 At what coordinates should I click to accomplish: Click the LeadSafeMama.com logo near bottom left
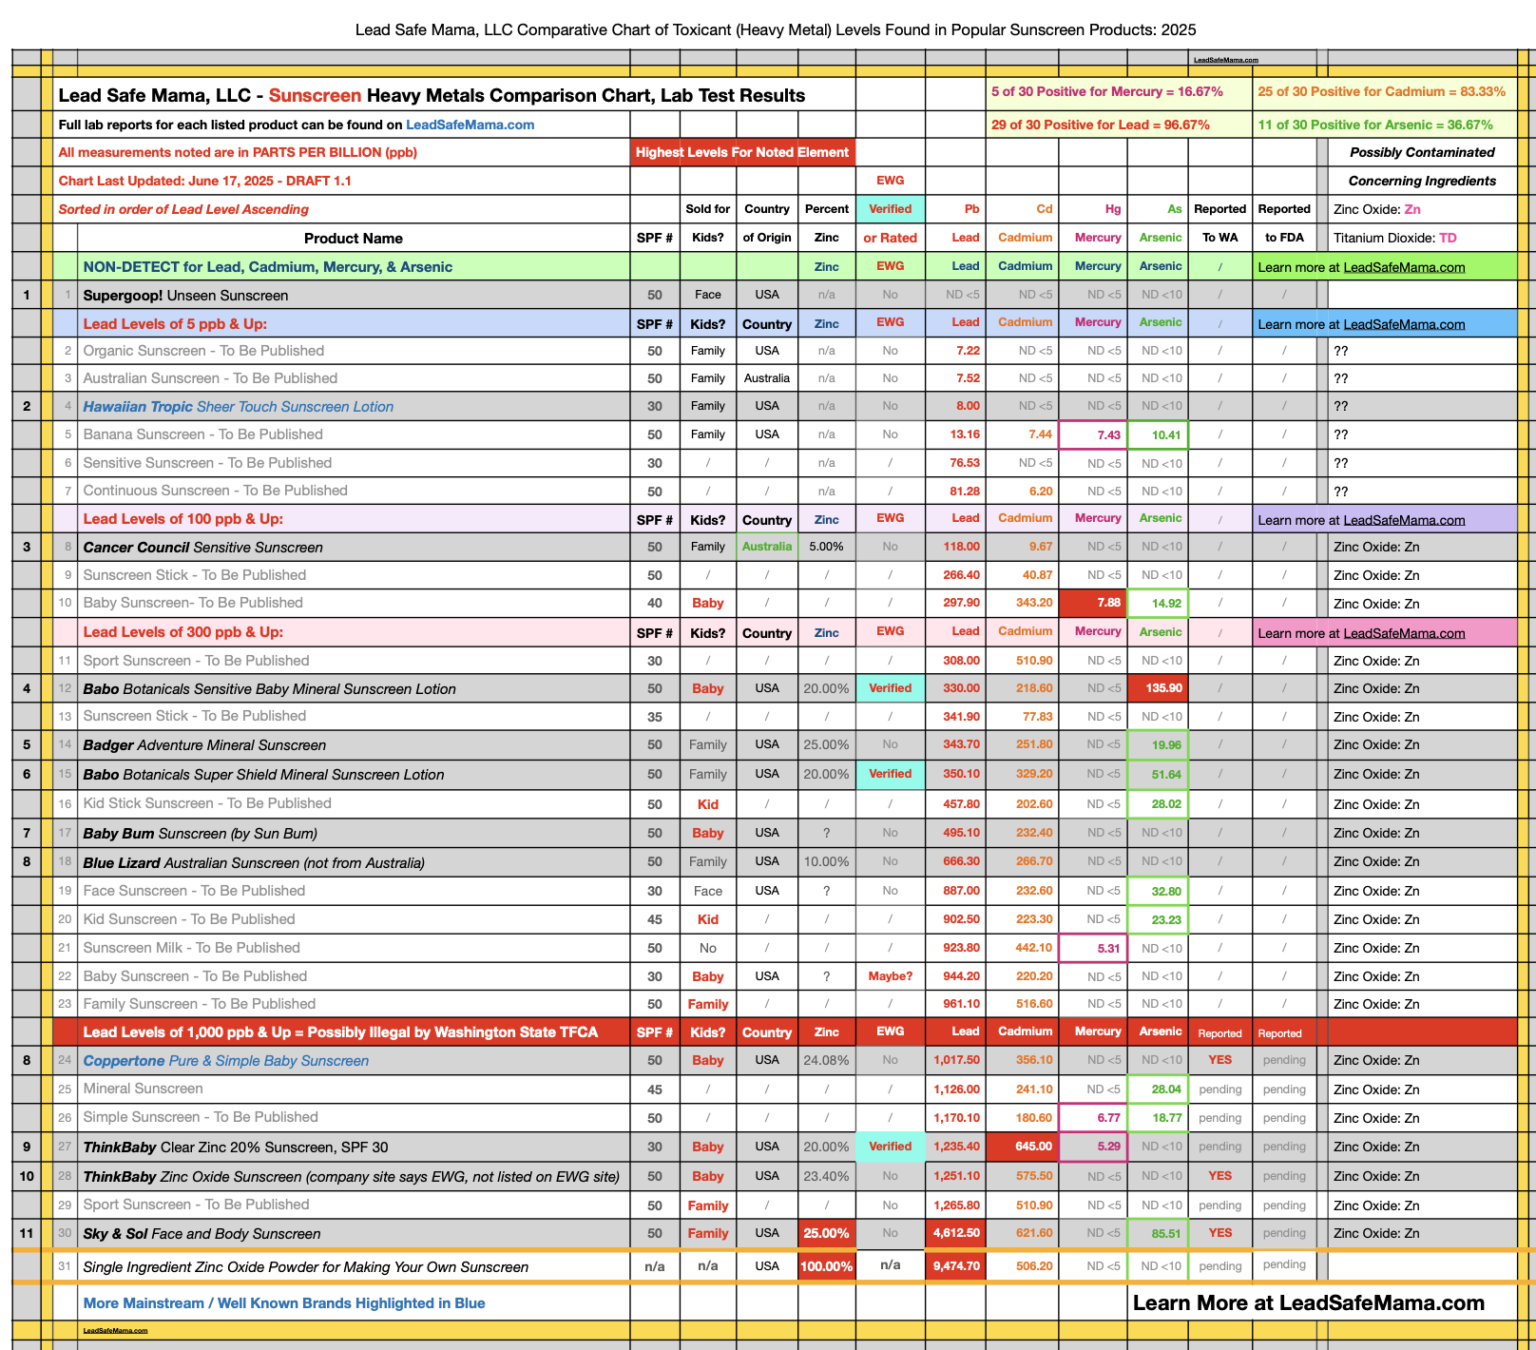[x=115, y=1330]
